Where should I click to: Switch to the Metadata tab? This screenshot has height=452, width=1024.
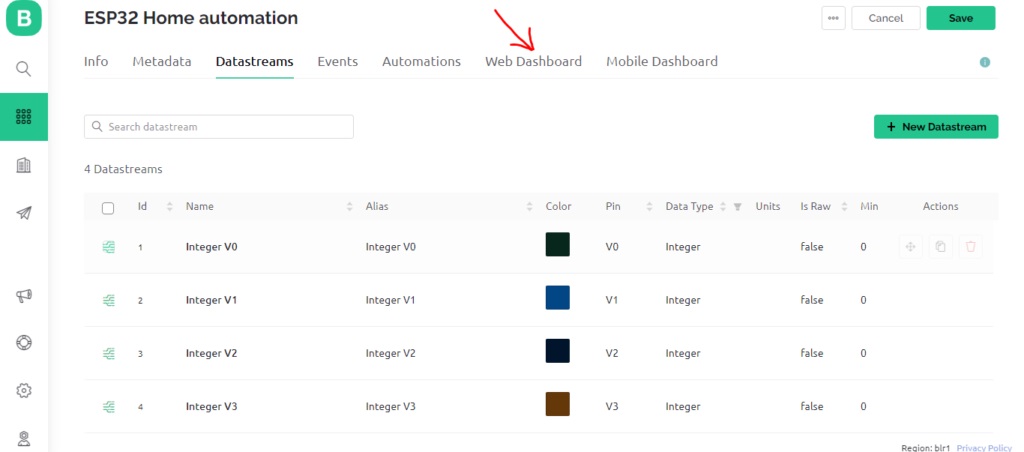click(x=162, y=61)
